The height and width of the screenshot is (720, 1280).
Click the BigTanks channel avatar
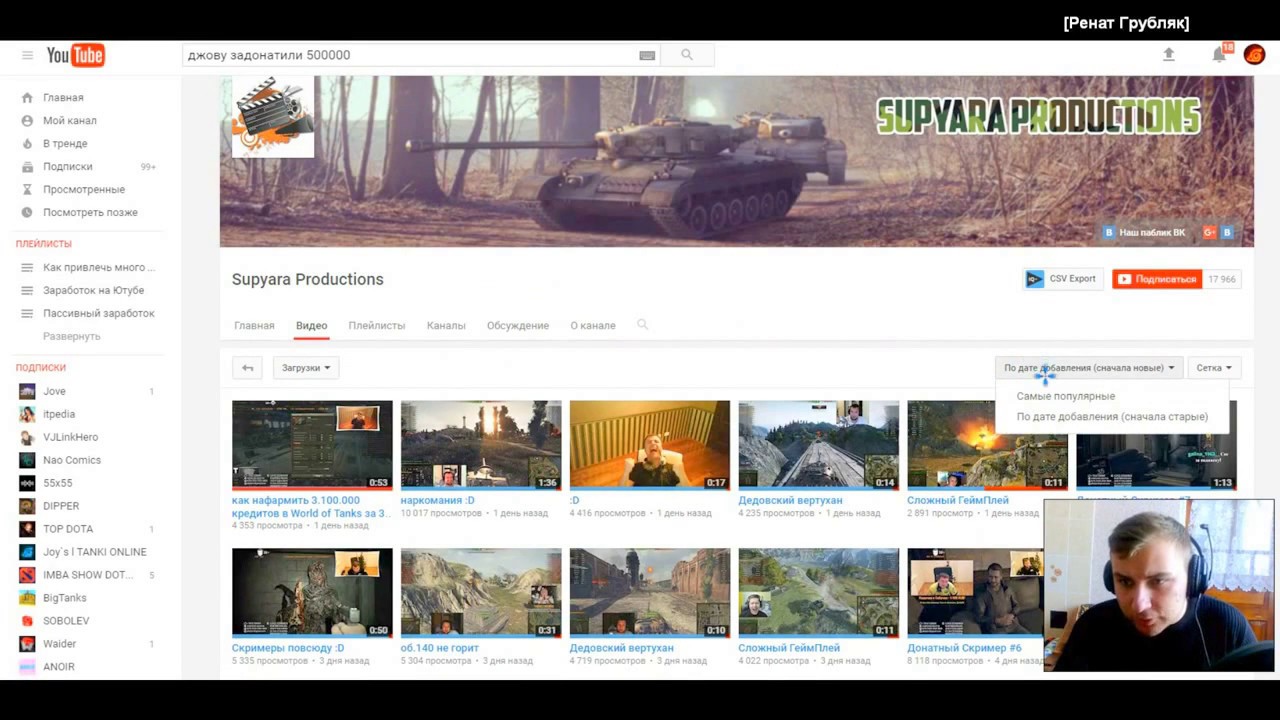(x=27, y=598)
